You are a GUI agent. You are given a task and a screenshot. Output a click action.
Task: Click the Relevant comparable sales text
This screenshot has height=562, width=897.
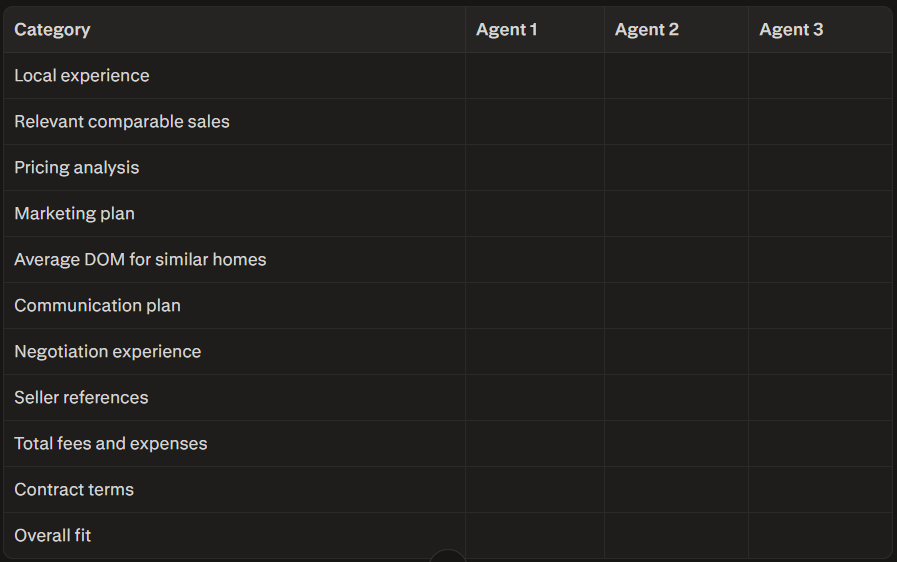[122, 121]
